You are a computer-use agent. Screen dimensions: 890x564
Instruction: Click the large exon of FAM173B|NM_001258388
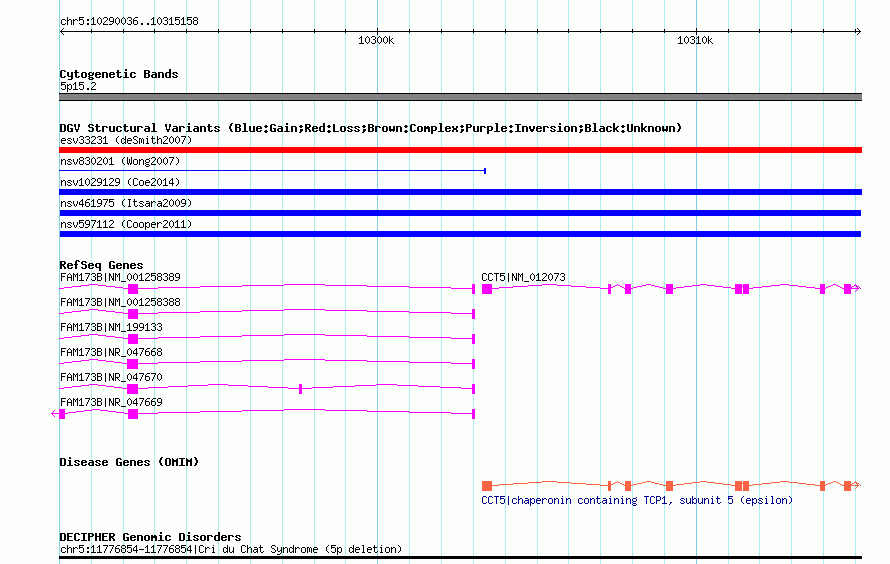tap(133, 314)
